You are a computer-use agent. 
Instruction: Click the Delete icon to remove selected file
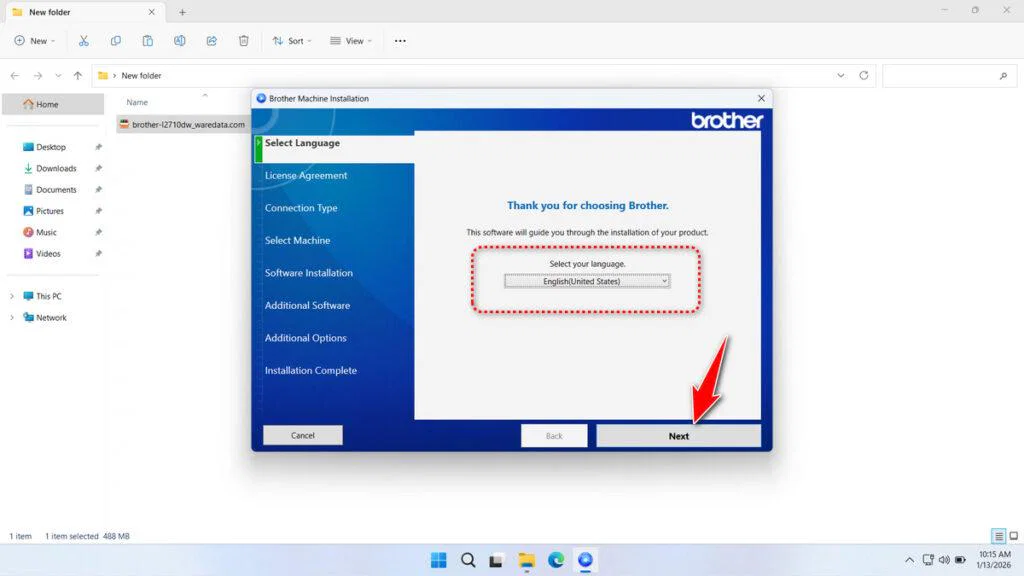[x=243, y=40]
